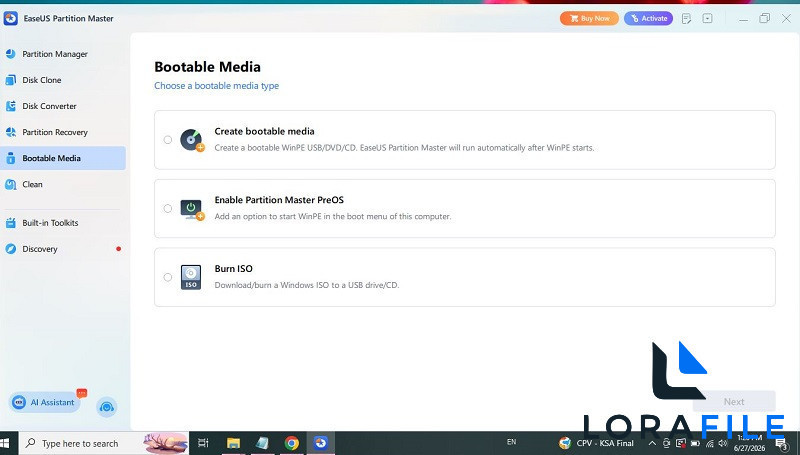Open the title bar dropdown menu icon
Image resolution: width=800 pixels, height=455 pixels.
707,18
